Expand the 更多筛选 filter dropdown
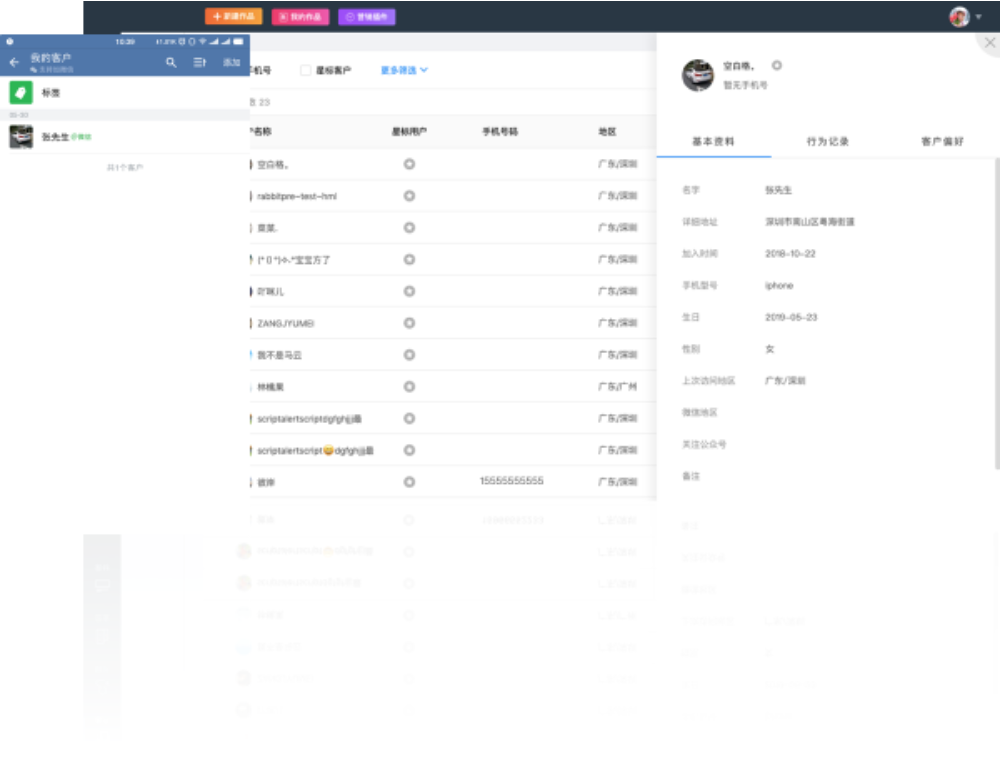This screenshot has width=1000, height=771. pyautogui.click(x=404, y=70)
